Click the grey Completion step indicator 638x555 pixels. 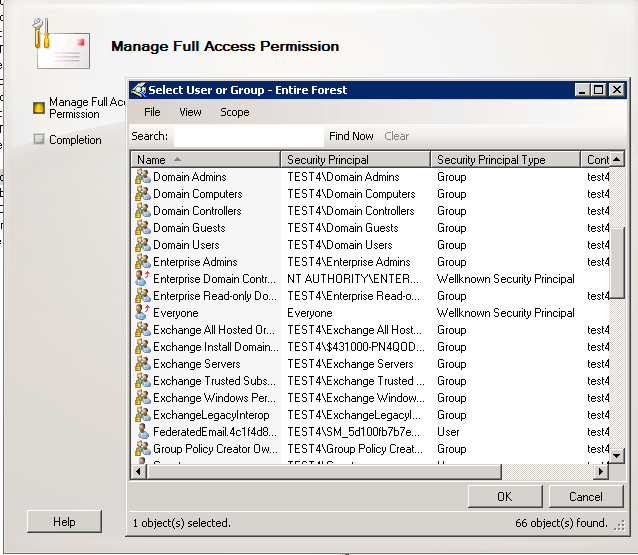[x=39, y=139]
